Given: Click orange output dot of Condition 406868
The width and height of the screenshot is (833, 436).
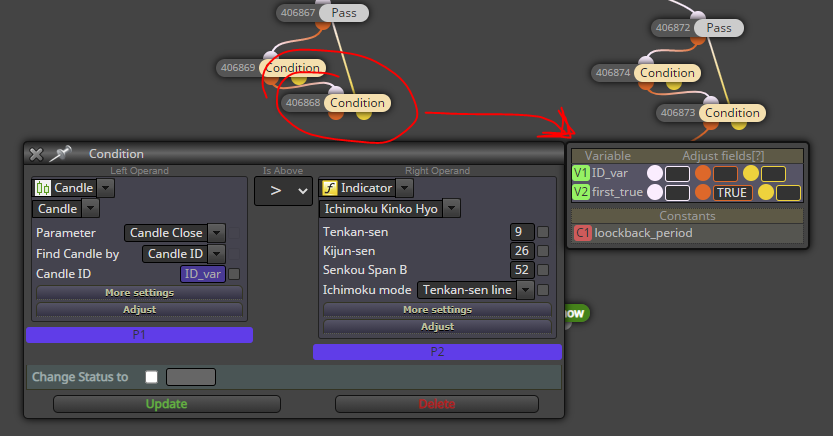Looking at the screenshot, I should coord(336,114).
